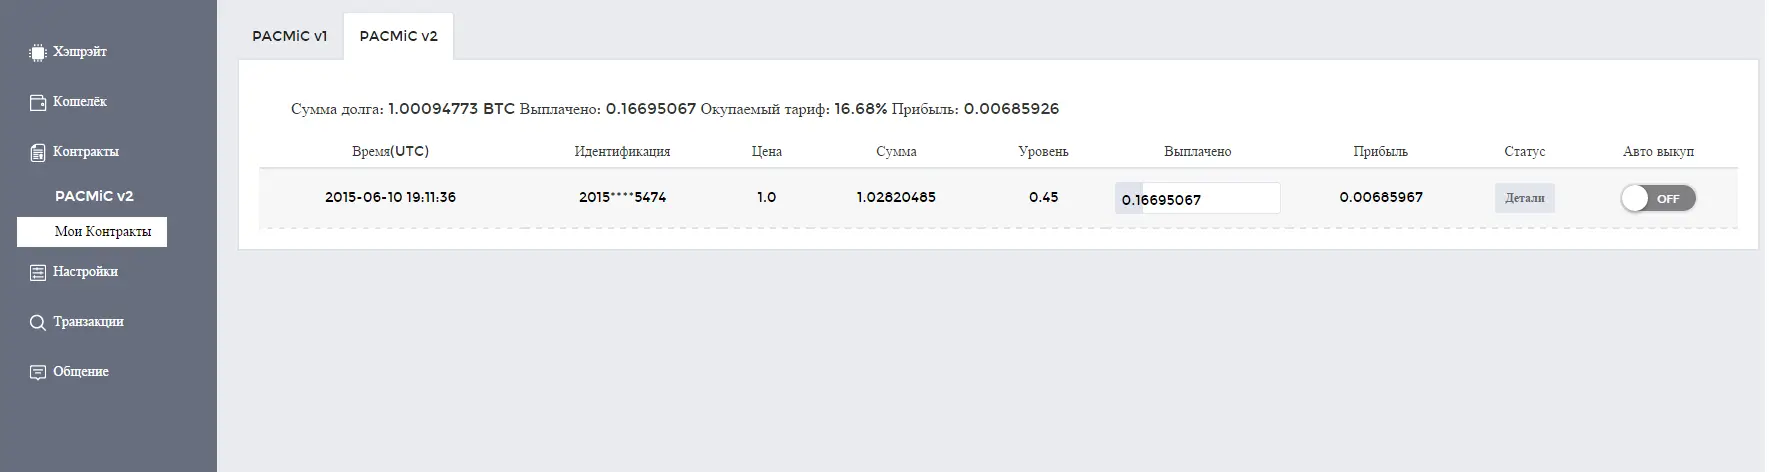The height and width of the screenshot is (472, 1769).
Task: Click the Транзакции magnifier icon
Action: [38, 322]
